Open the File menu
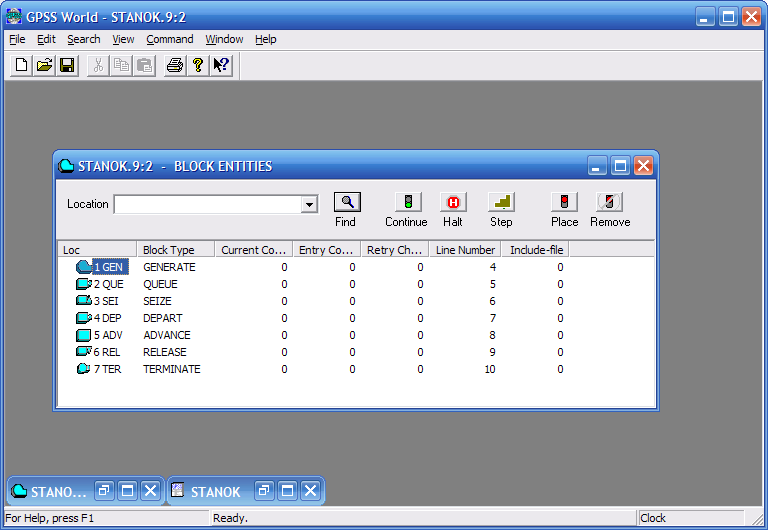 [x=17, y=39]
